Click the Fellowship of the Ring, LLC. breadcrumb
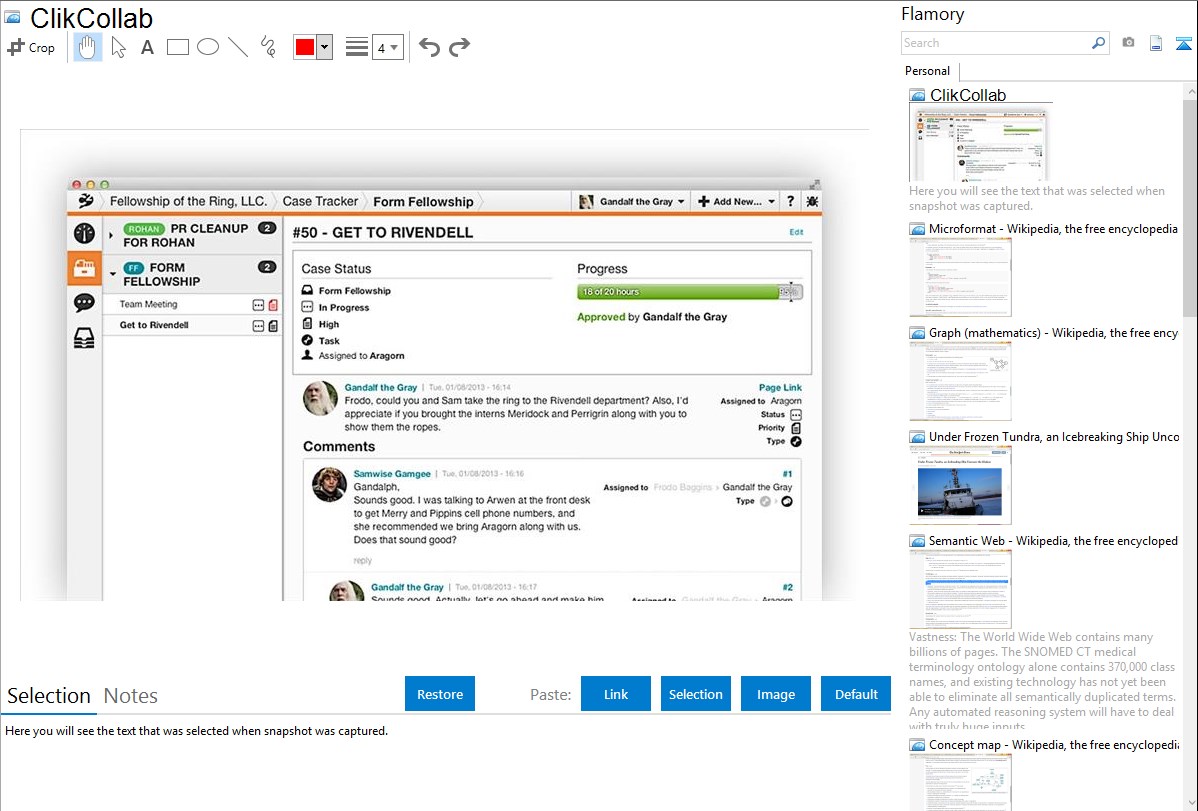Image resolution: width=1198 pixels, height=811 pixels. pyautogui.click(x=188, y=201)
